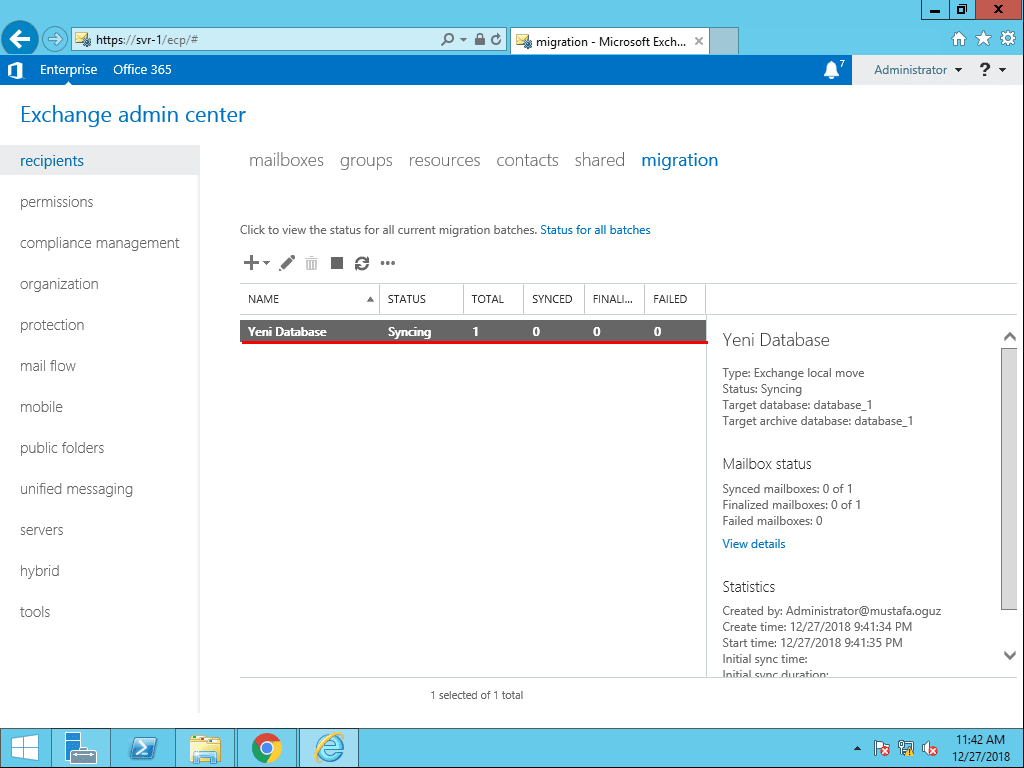The image size is (1024, 768).
Task: Open the Help question mark menu
Action: point(992,70)
